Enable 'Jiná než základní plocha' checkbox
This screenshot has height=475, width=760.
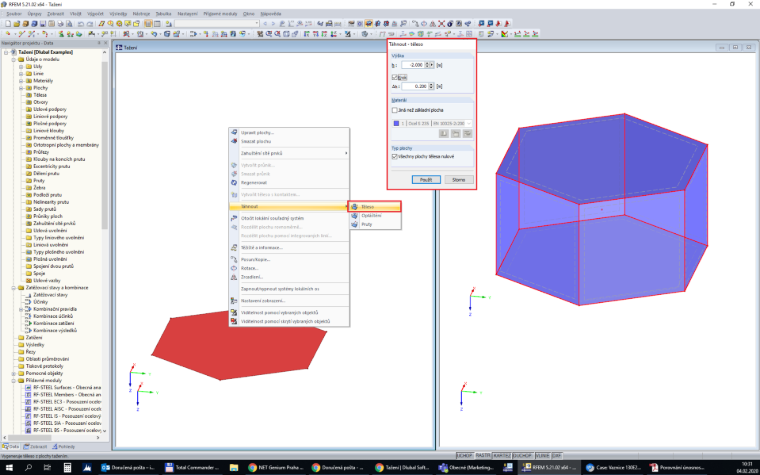point(395,111)
